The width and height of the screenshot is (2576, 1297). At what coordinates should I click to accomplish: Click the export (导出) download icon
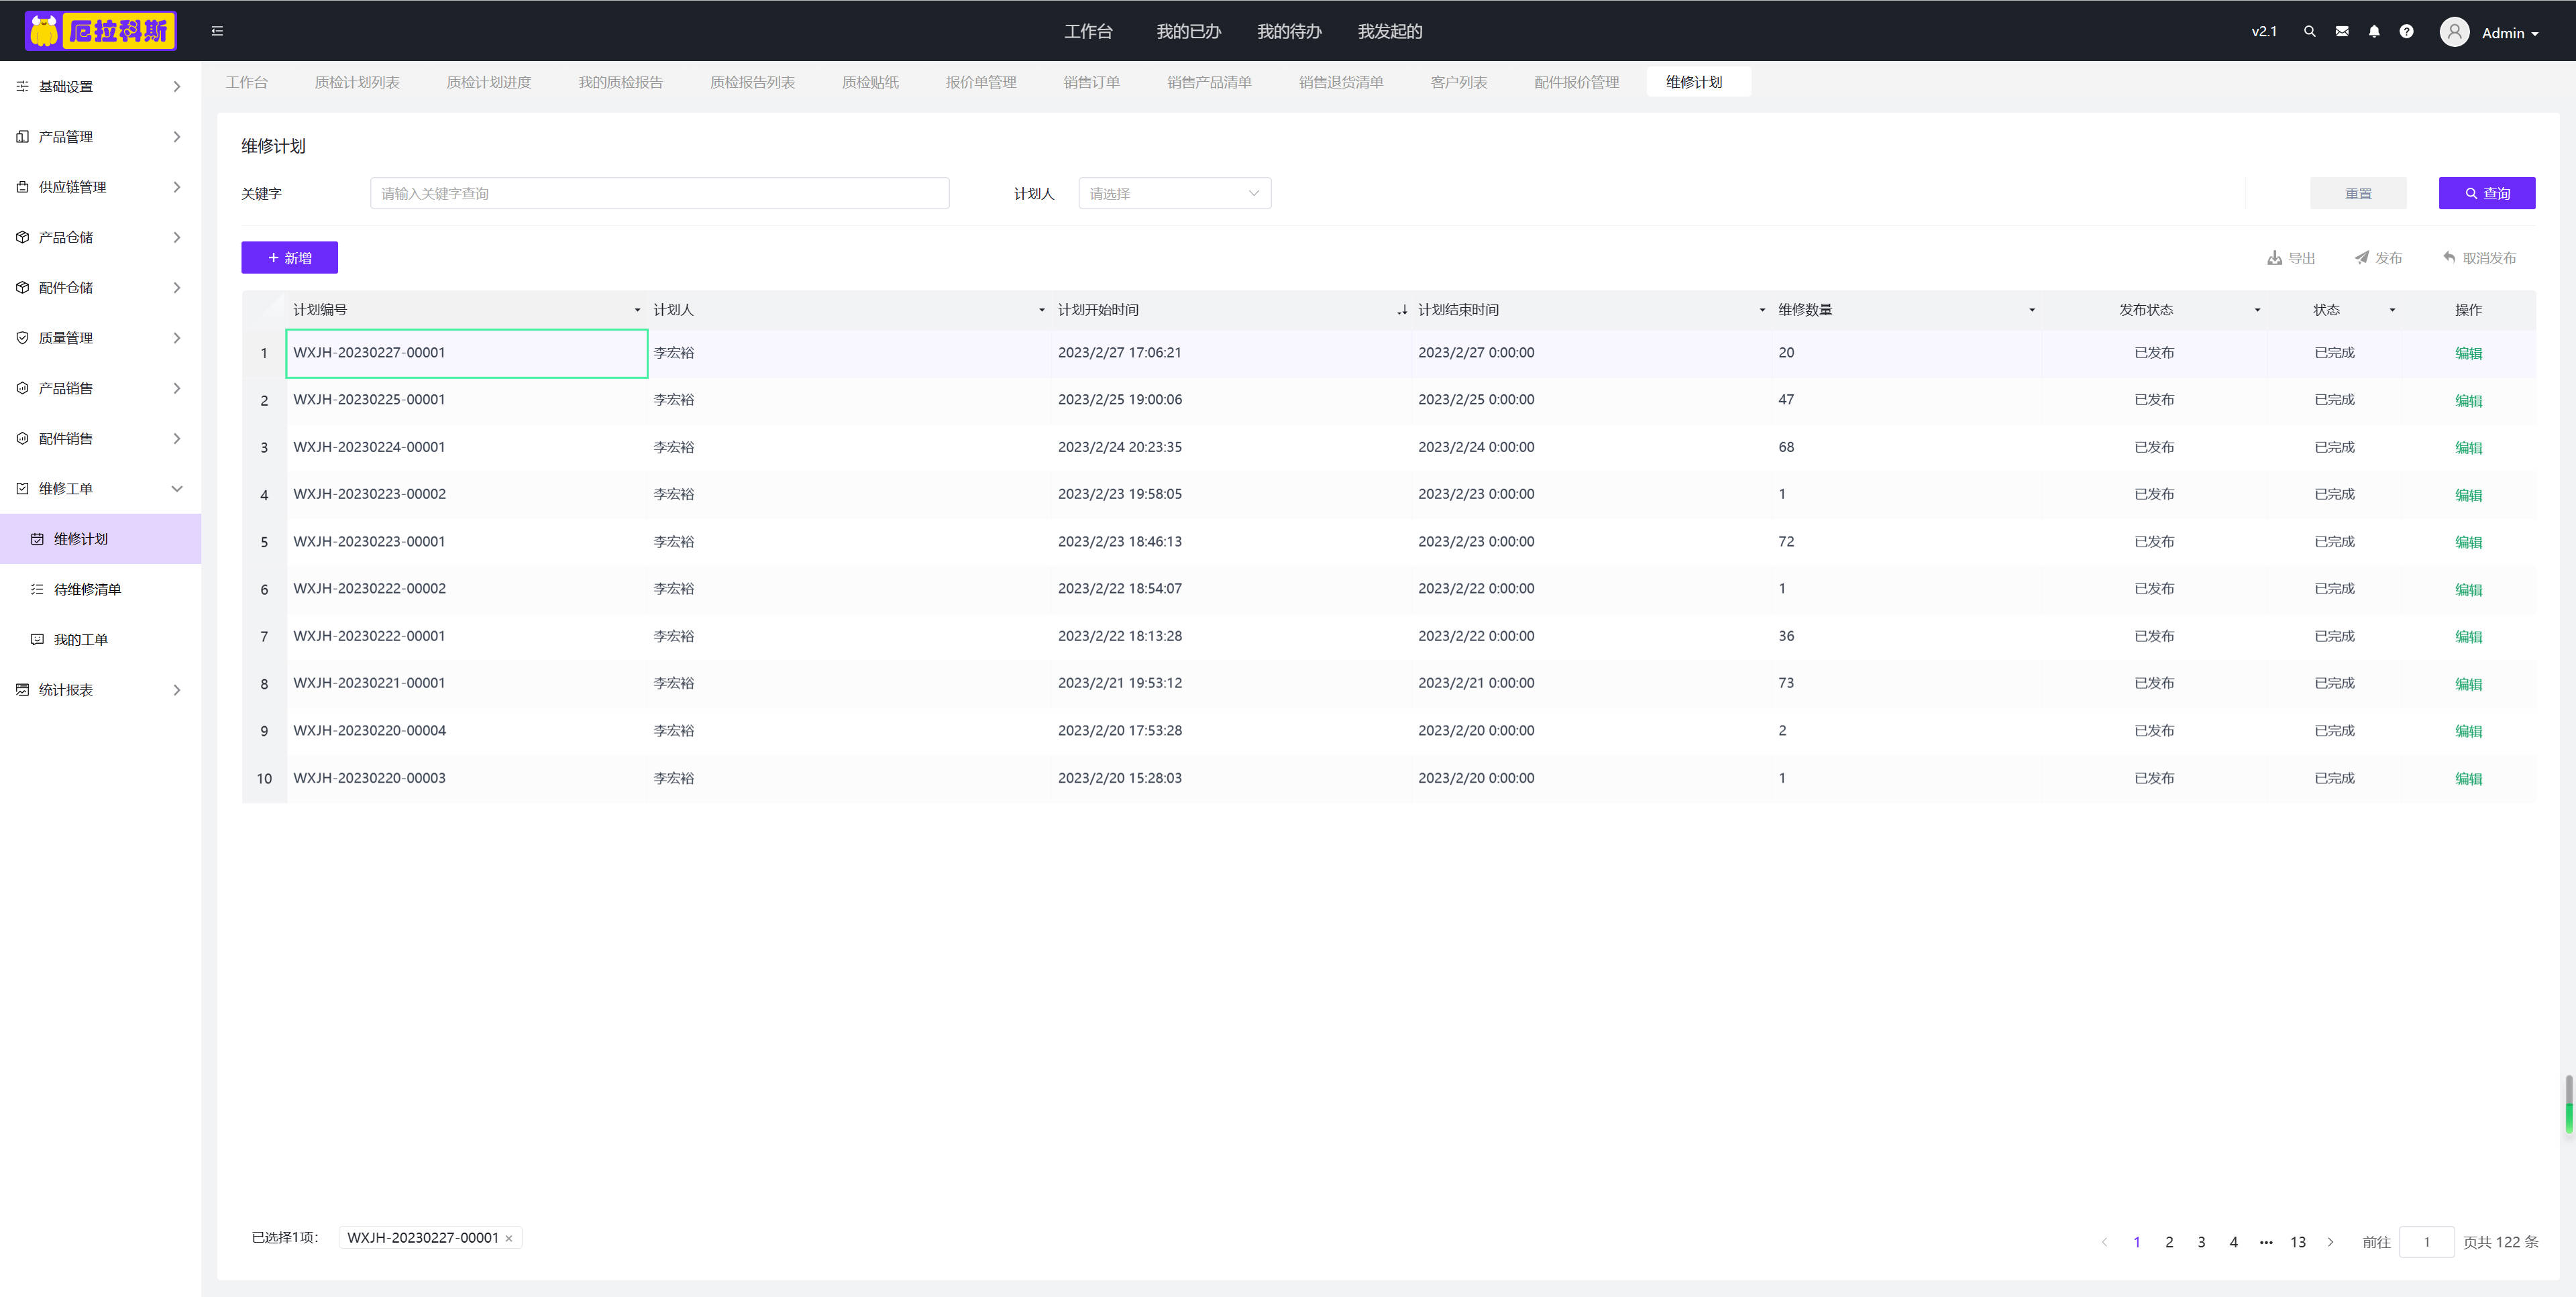[2274, 258]
